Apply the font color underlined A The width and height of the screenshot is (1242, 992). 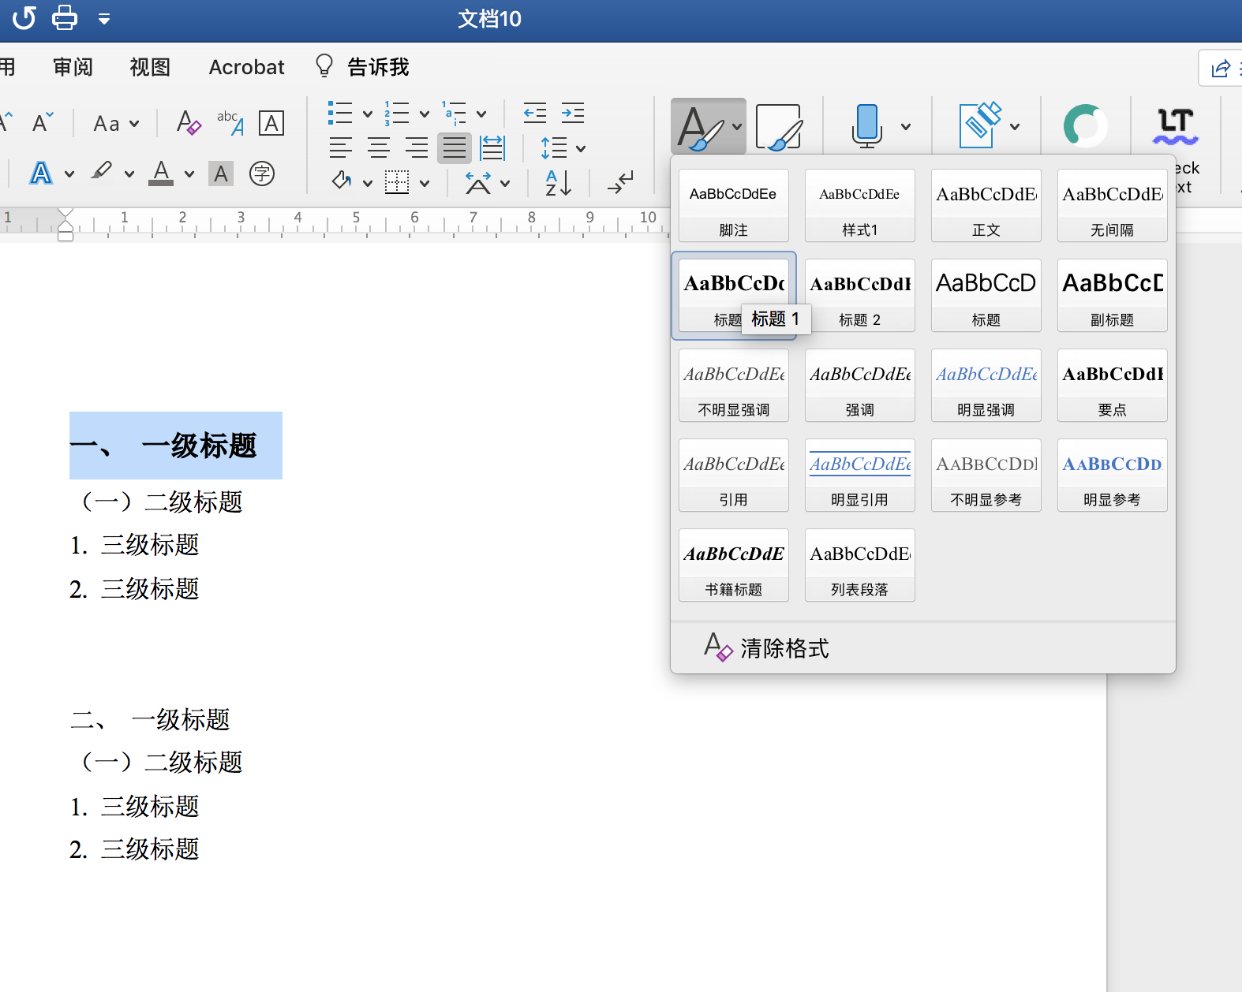(161, 173)
